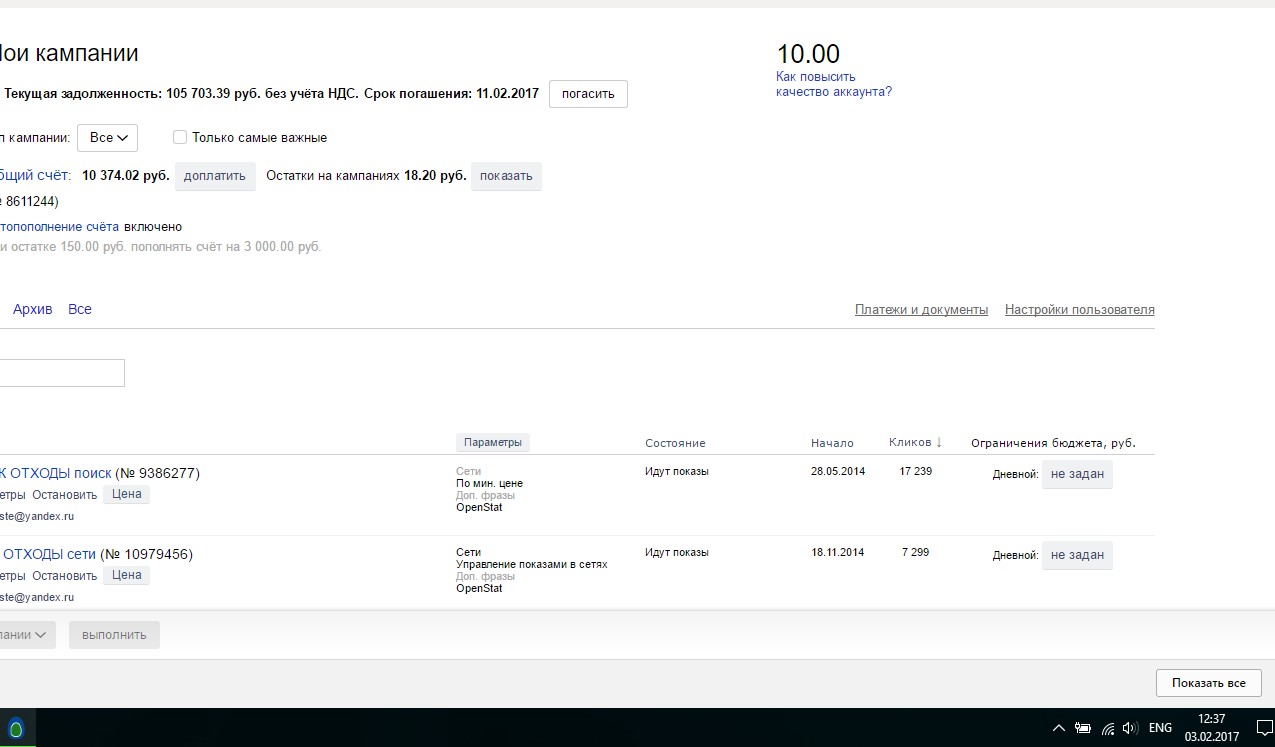This screenshot has width=1275, height=747.
Task: Open the 'пополнение счёта' auto-refill link
Action: click(58, 227)
